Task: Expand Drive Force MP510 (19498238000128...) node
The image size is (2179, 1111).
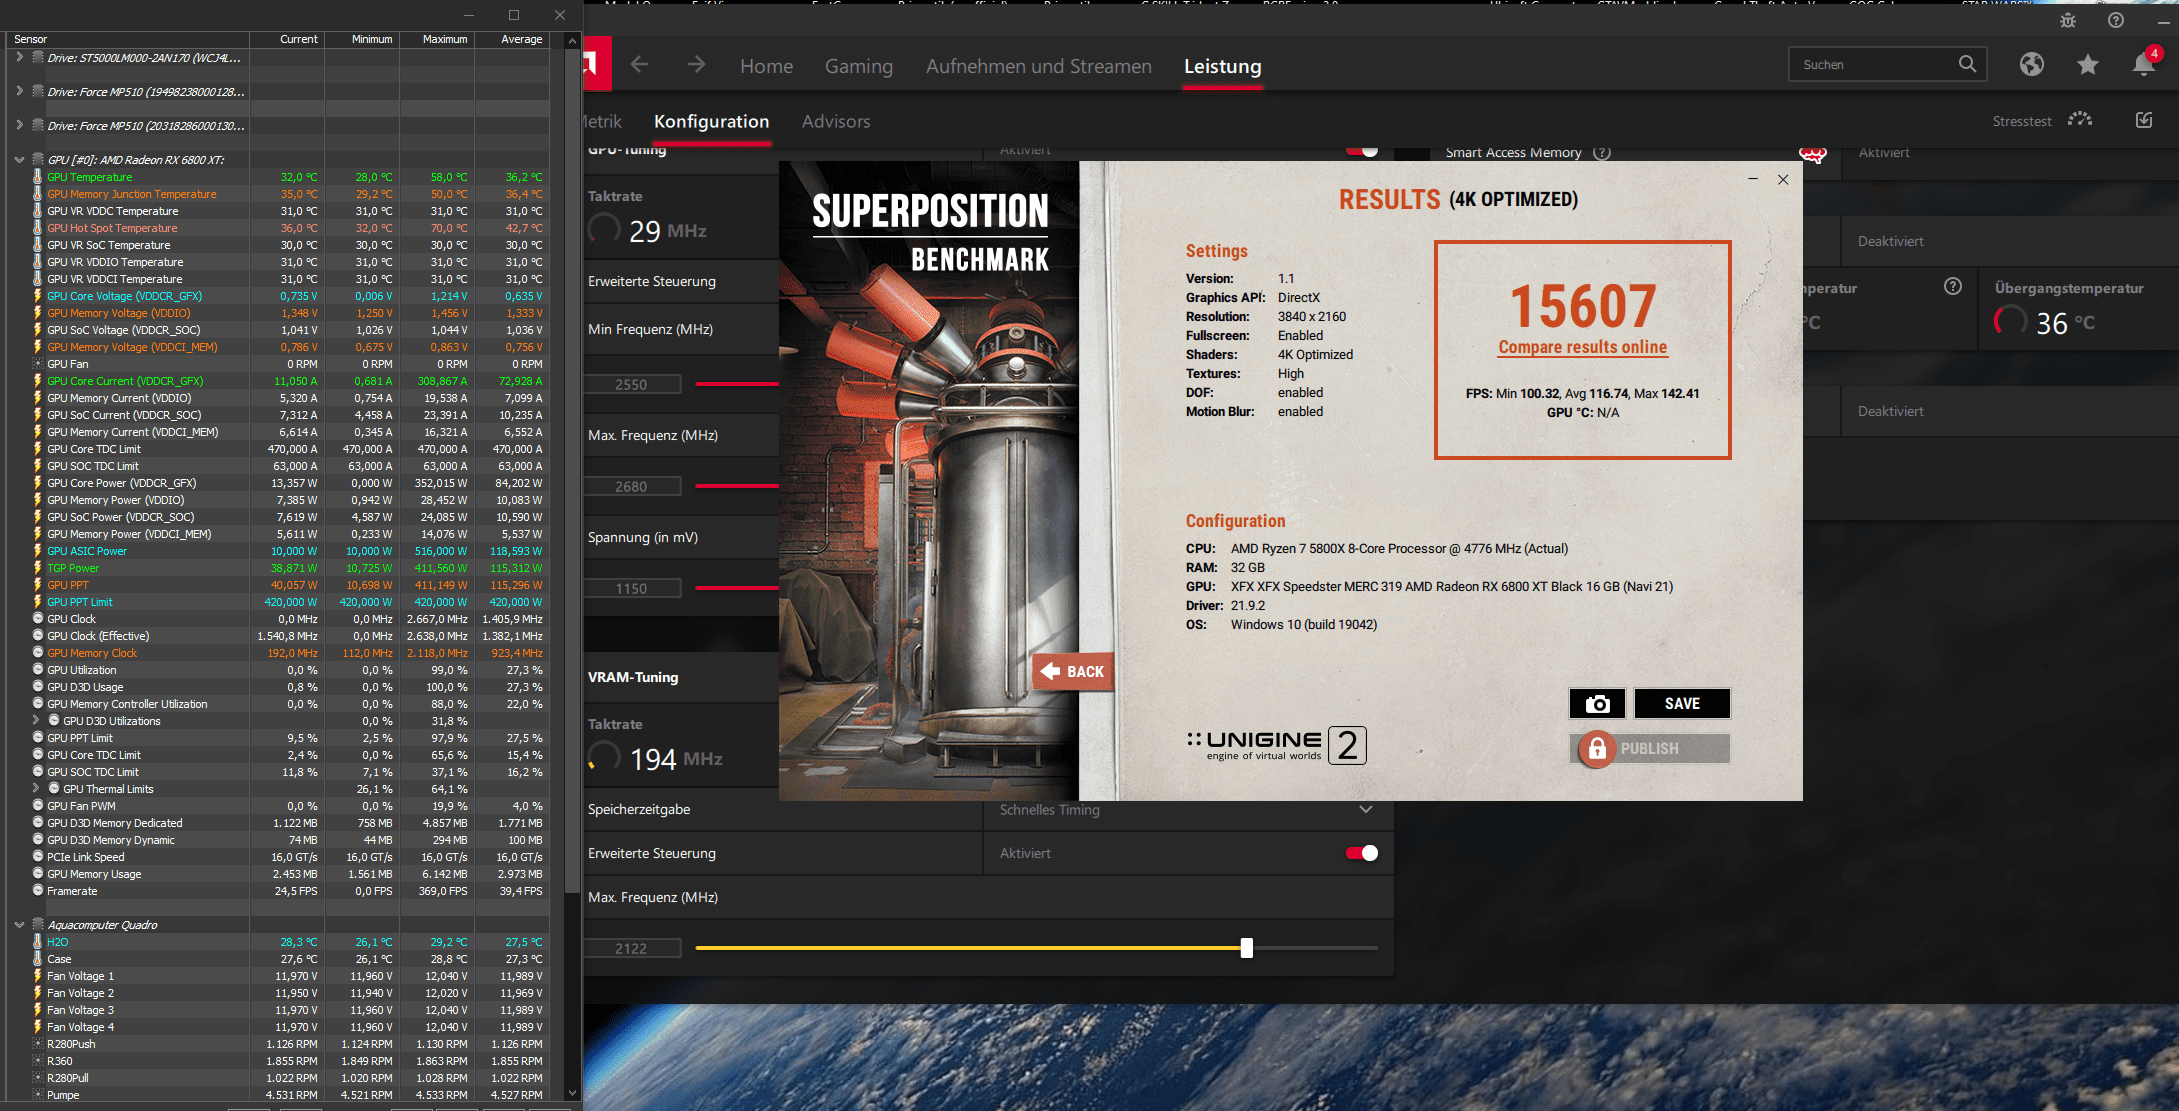Action: 19,92
